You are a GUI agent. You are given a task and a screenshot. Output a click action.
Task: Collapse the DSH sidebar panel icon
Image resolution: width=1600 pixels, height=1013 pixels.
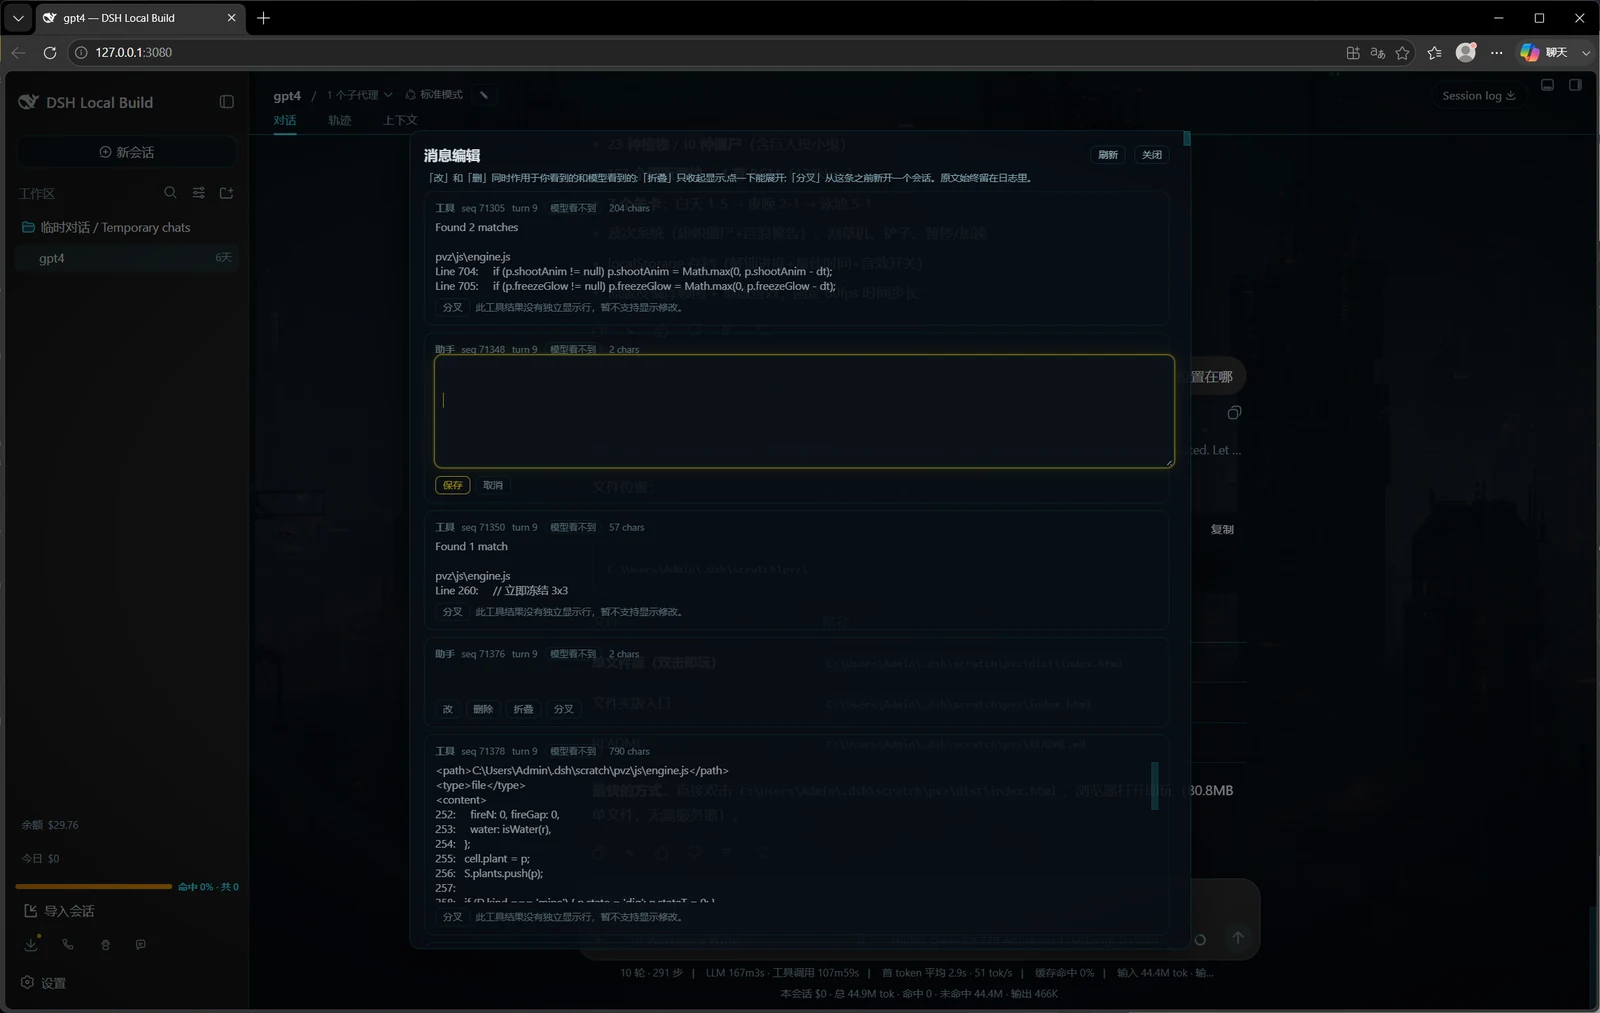click(x=227, y=102)
